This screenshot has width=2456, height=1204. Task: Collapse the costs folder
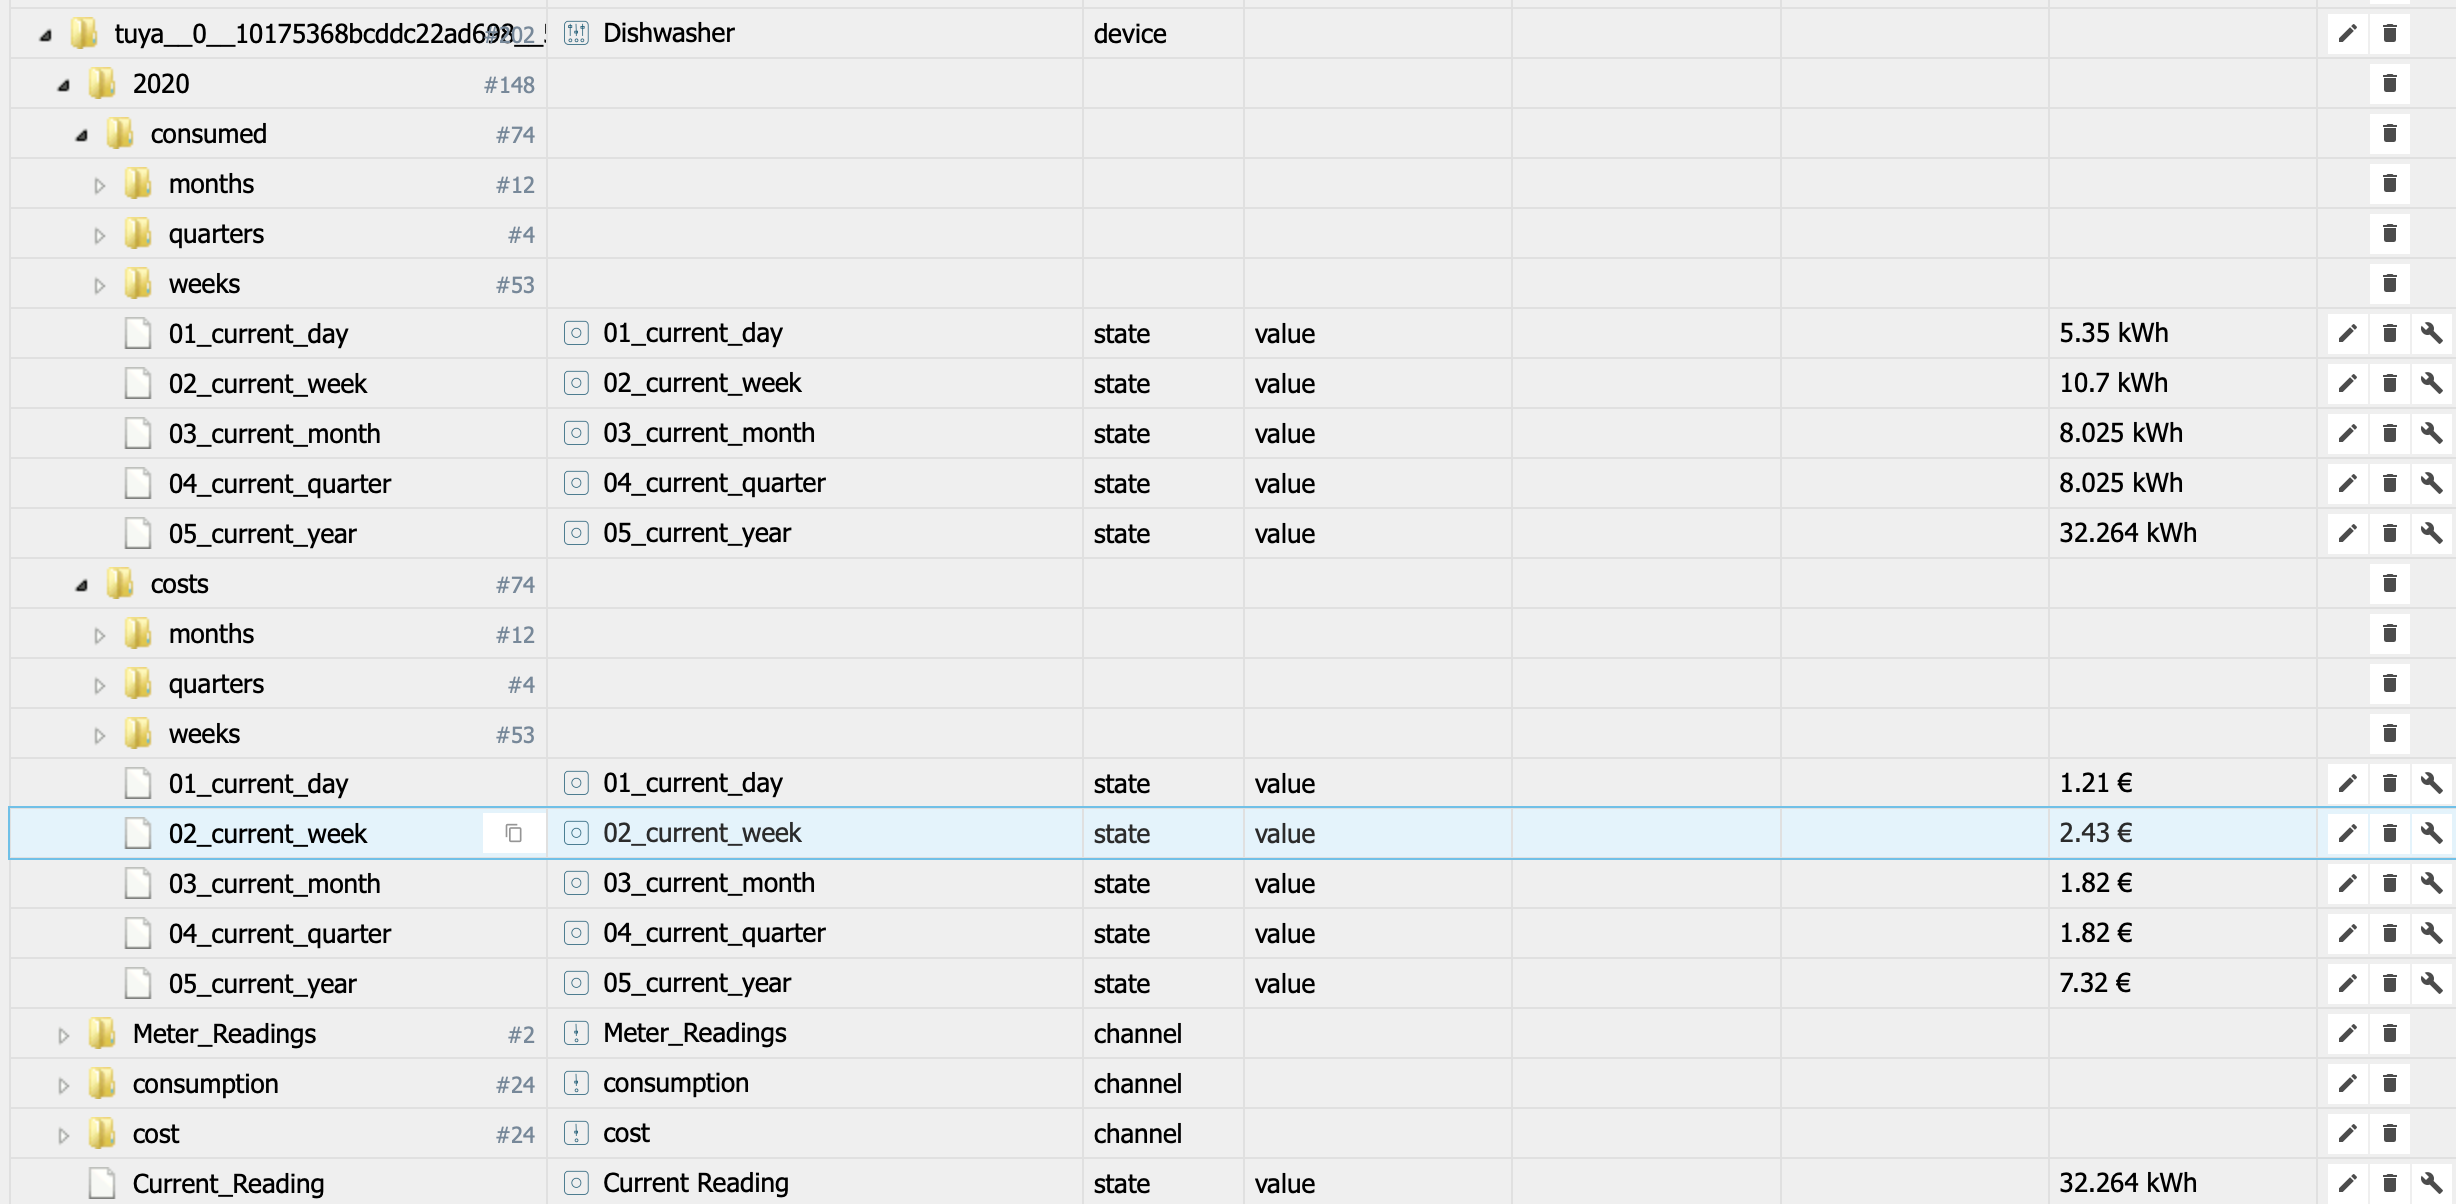click(x=81, y=585)
